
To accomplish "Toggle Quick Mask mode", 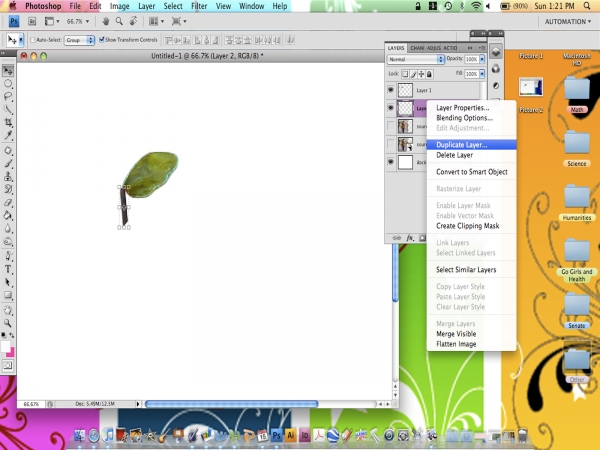I will point(8,365).
